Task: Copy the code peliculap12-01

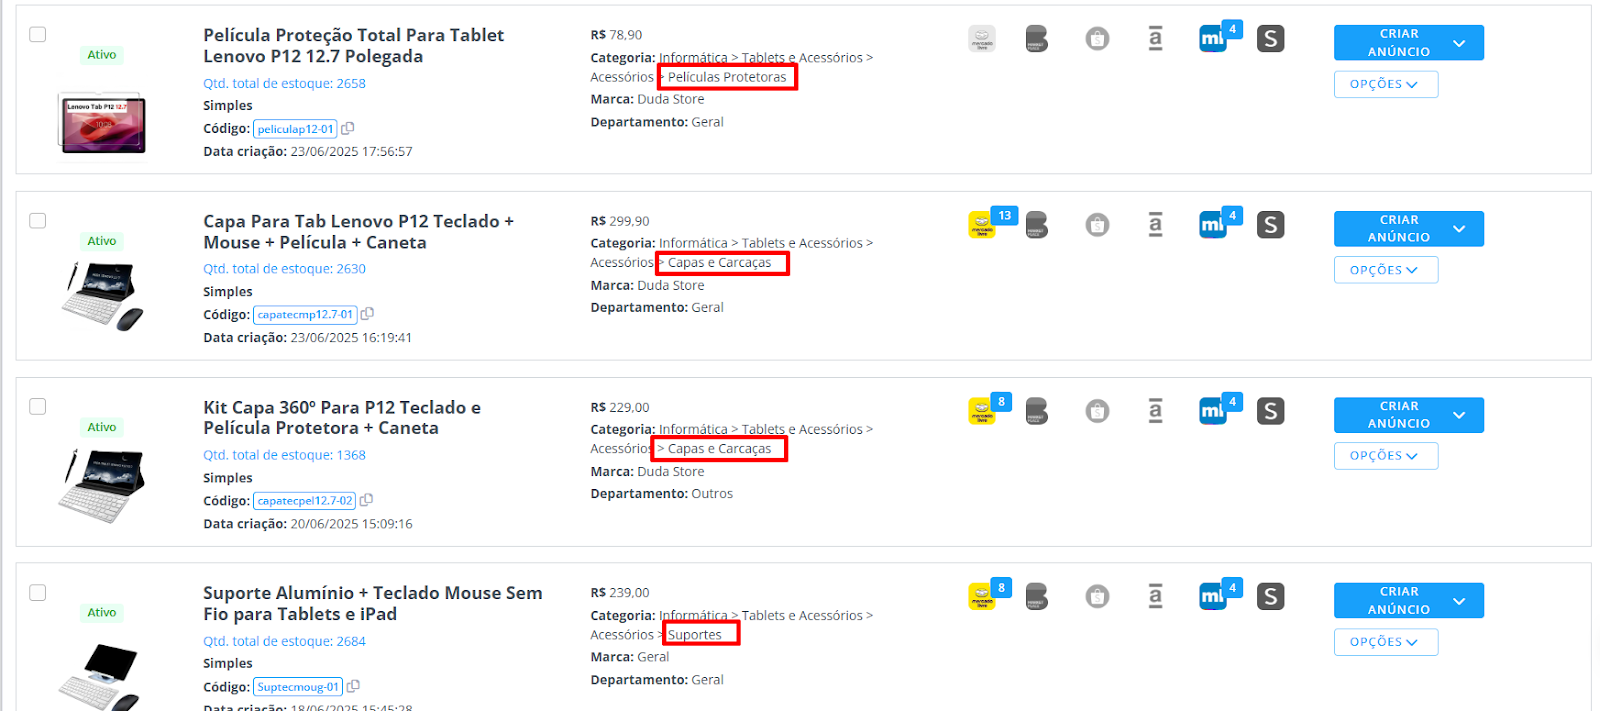Action: tap(348, 129)
